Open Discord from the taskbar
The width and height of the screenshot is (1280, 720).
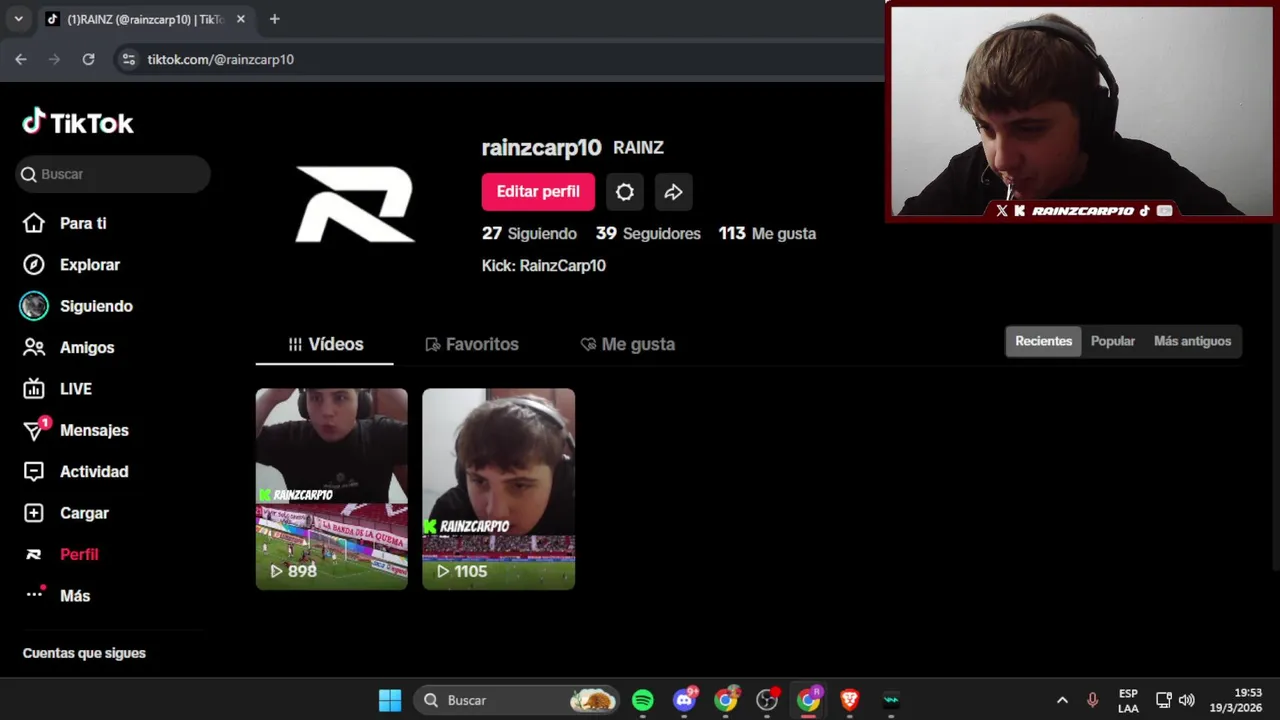[x=685, y=700]
